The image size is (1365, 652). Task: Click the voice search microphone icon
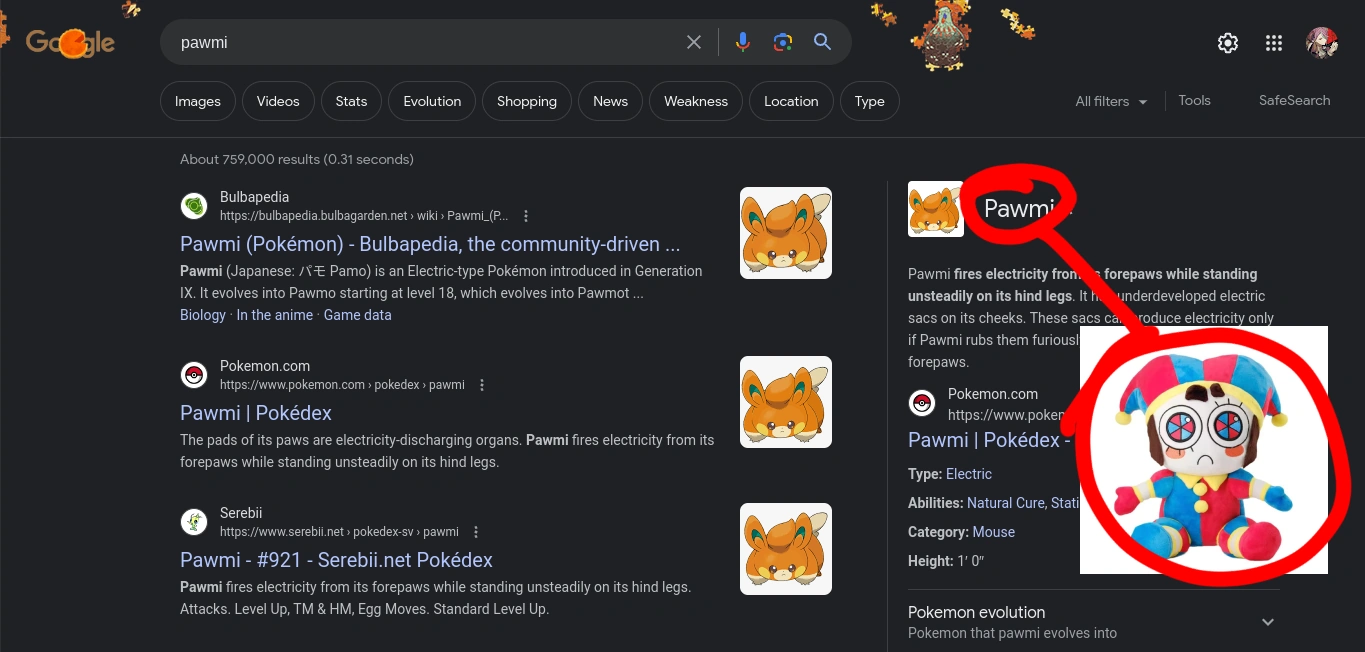[742, 42]
